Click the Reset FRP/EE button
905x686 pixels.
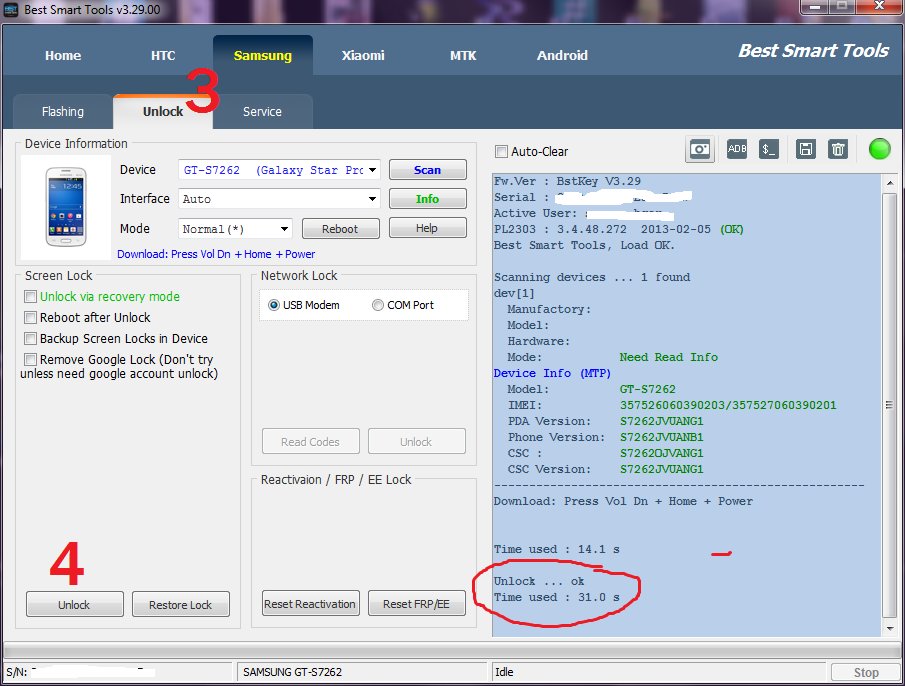pyautogui.click(x=417, y=603)
